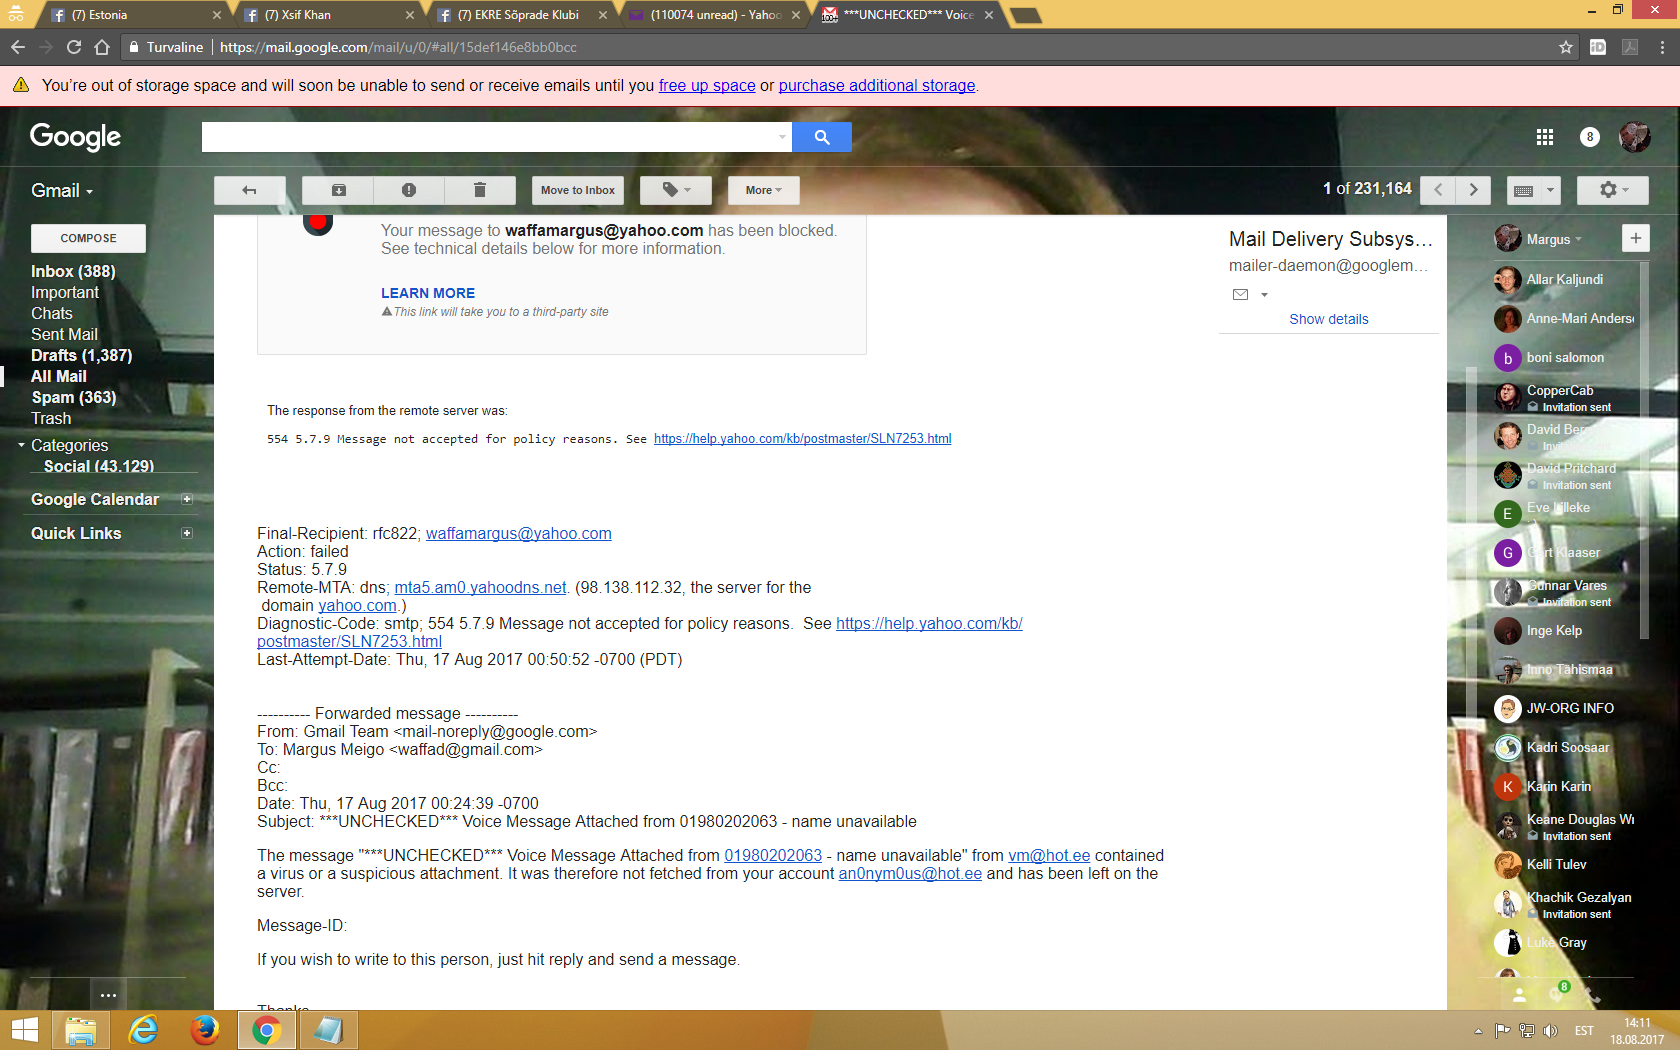
Task: Click the plus button in Hangouts panel
Action: [x=1635, y=238]
